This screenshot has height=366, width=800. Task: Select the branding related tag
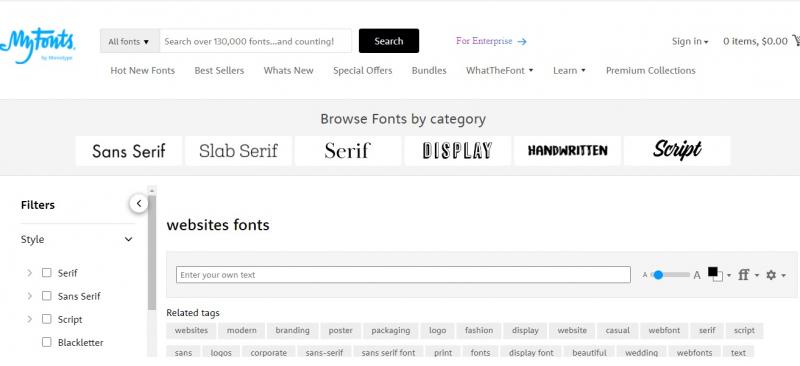tap(292, 330)
